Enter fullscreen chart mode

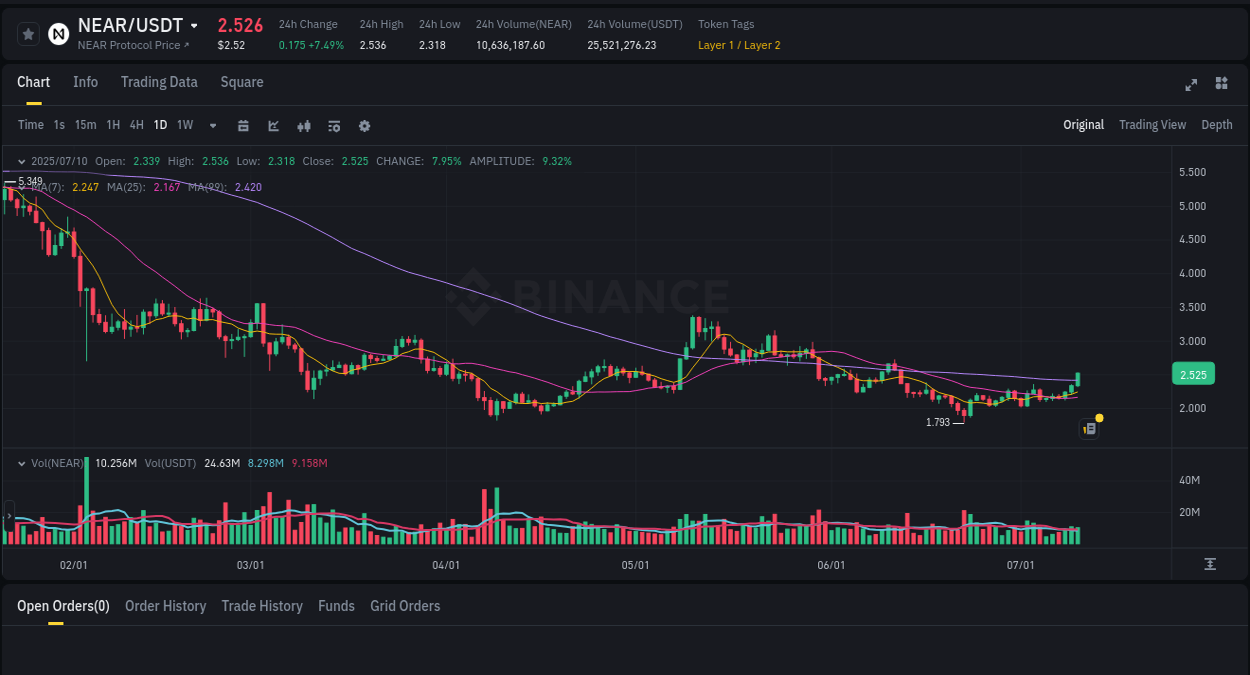[1190, 85]
